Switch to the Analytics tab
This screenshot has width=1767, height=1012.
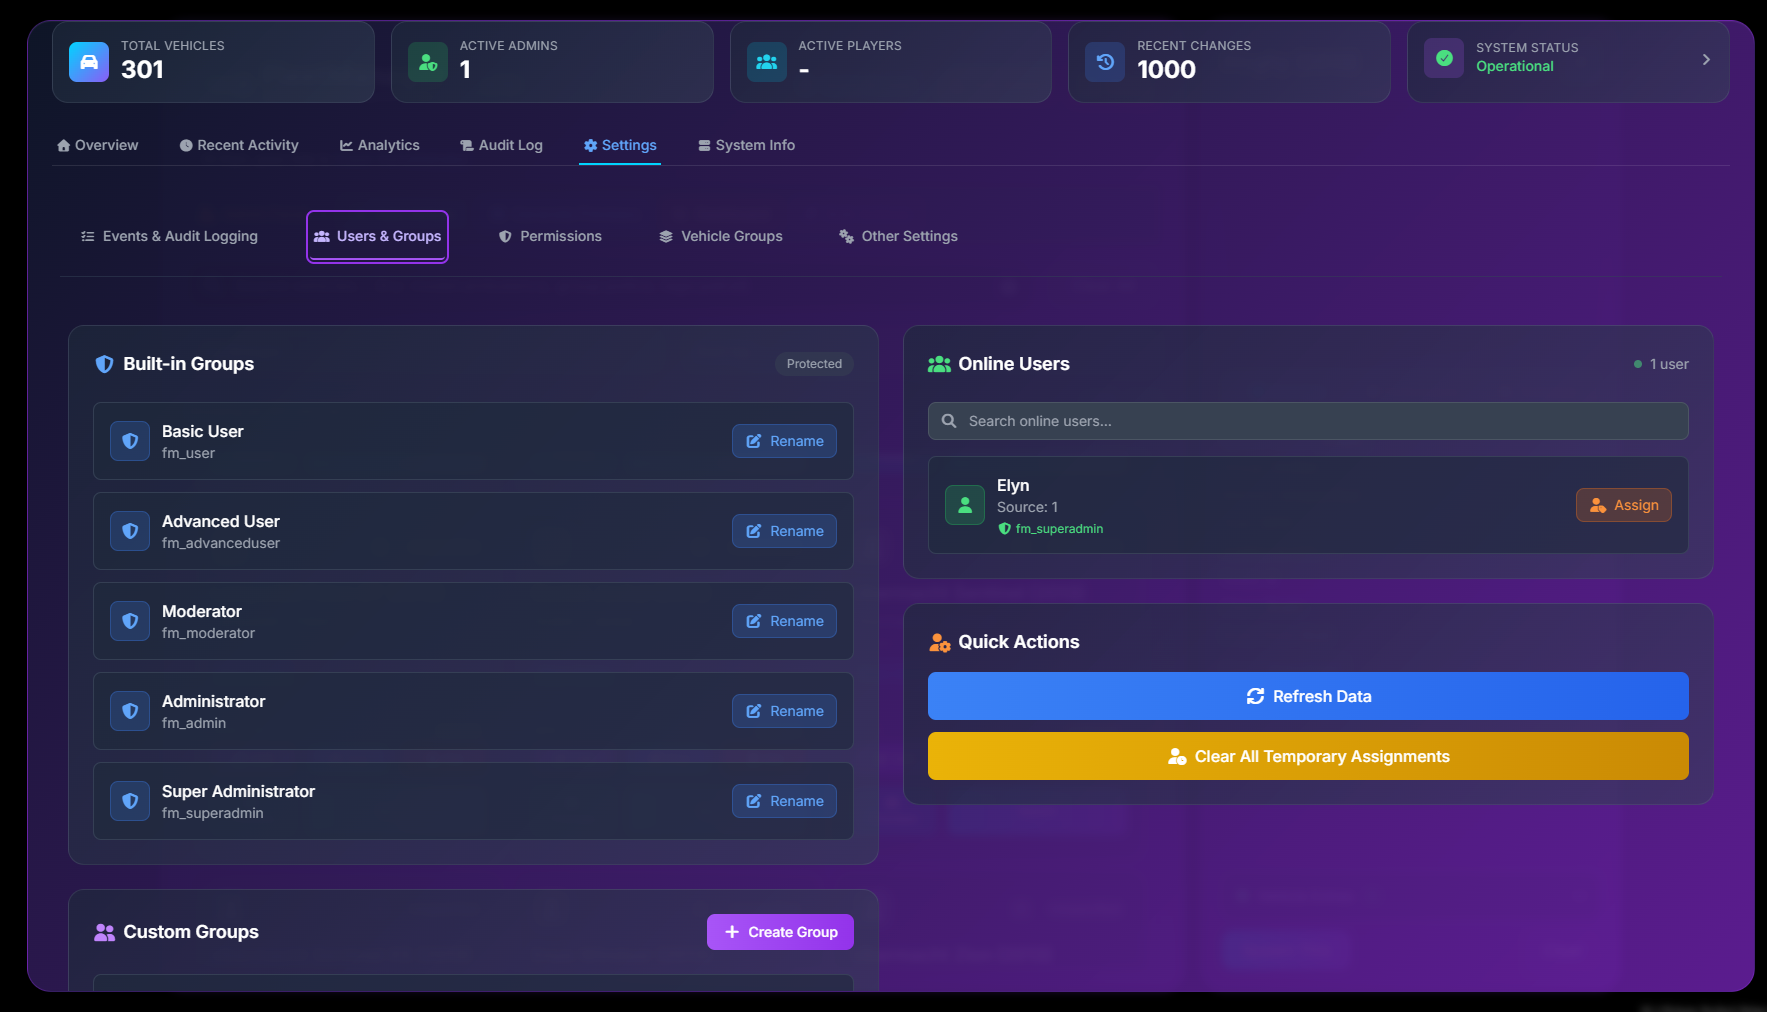pyautogui.click(x=380, y=145)
